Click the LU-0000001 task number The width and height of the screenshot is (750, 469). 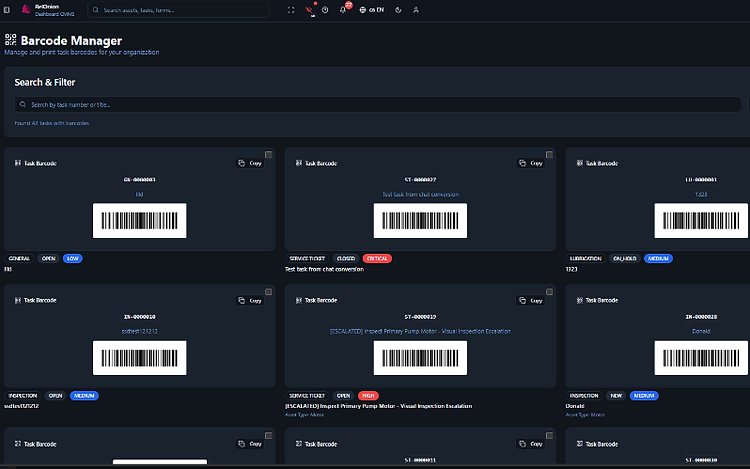[x=701, y=179]
